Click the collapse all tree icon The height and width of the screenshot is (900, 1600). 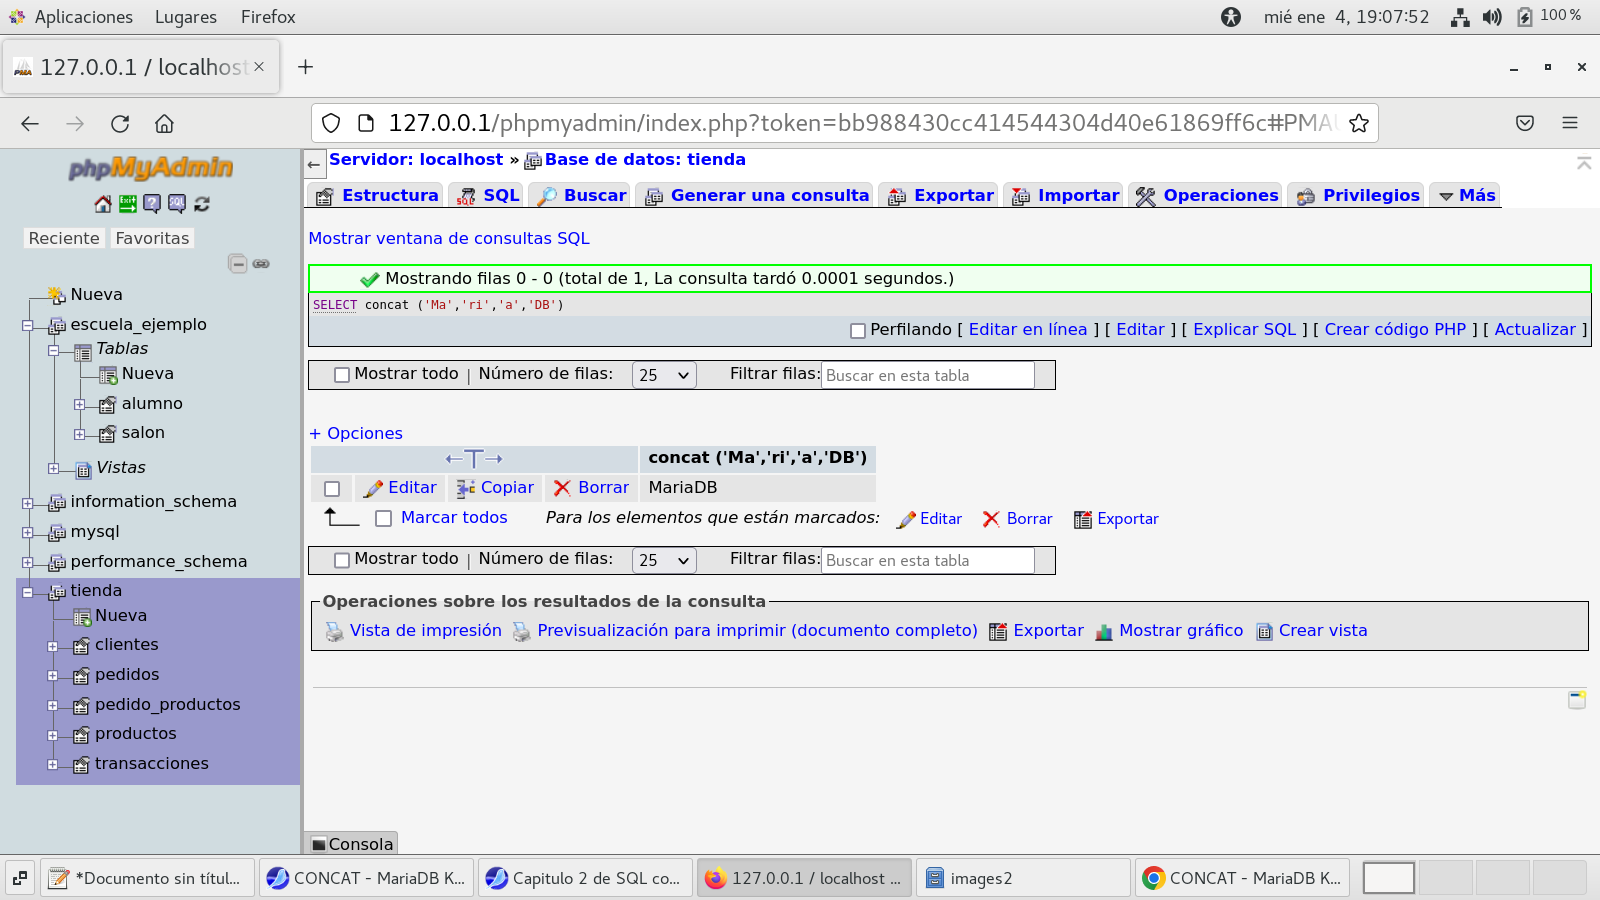[x=237, y=264]
